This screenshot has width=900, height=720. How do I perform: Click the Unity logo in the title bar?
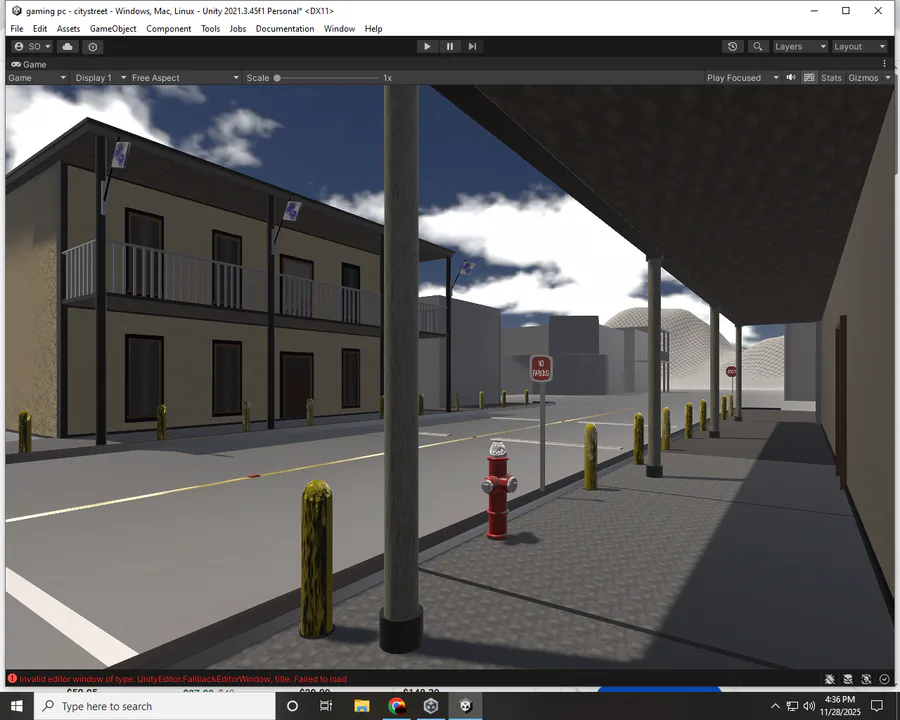[x=17, y=11]
